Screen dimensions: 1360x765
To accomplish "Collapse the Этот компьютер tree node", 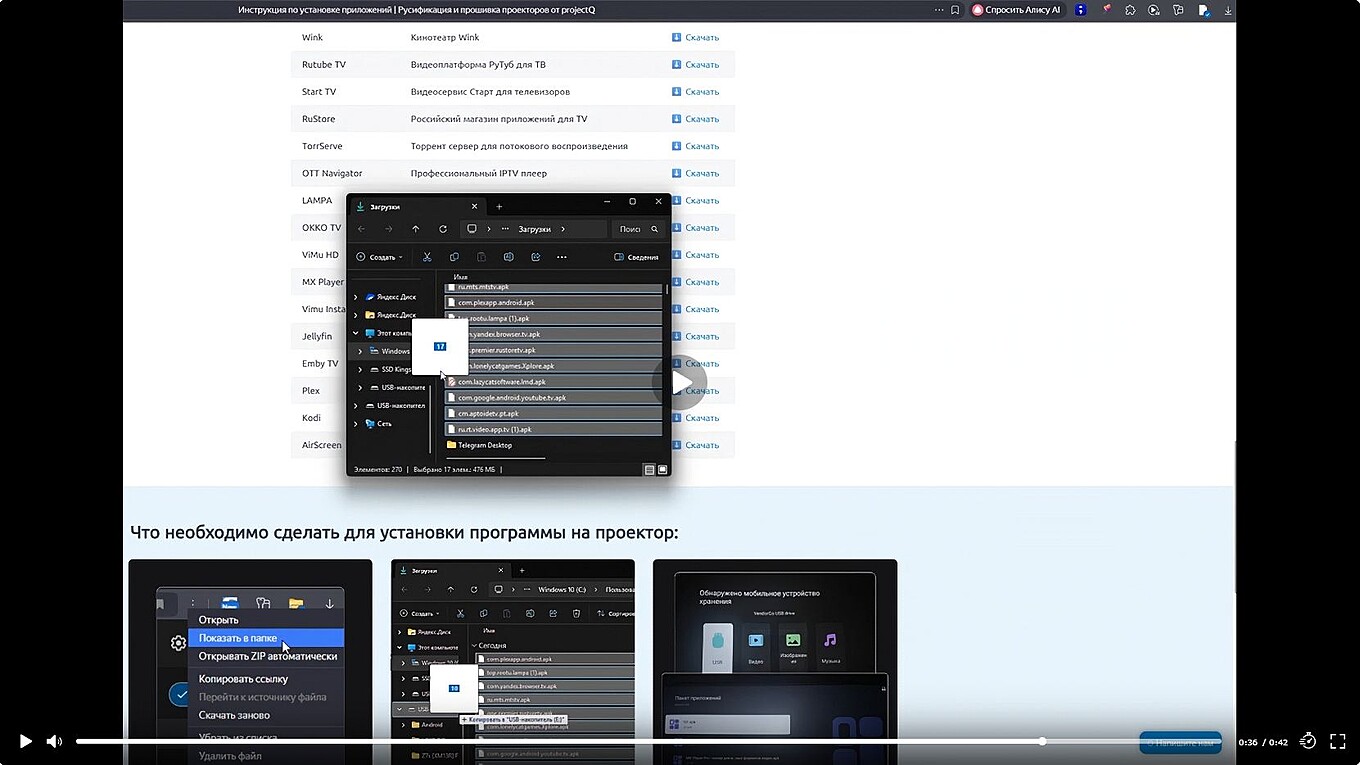I will [356, 333].
